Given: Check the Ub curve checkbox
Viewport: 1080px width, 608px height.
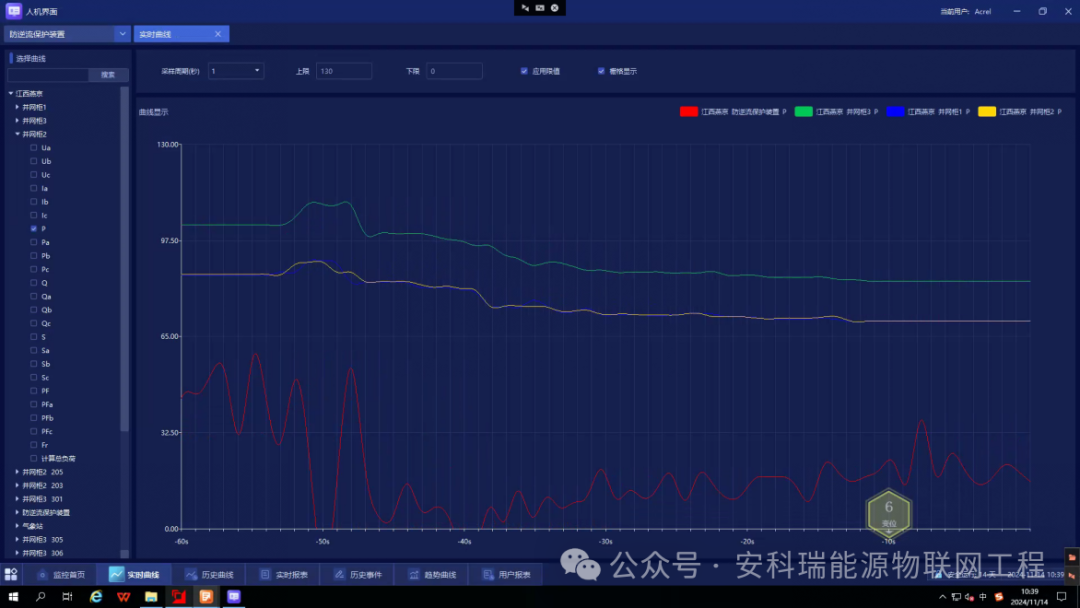Looking at the screenshot, I should point(34,161).
